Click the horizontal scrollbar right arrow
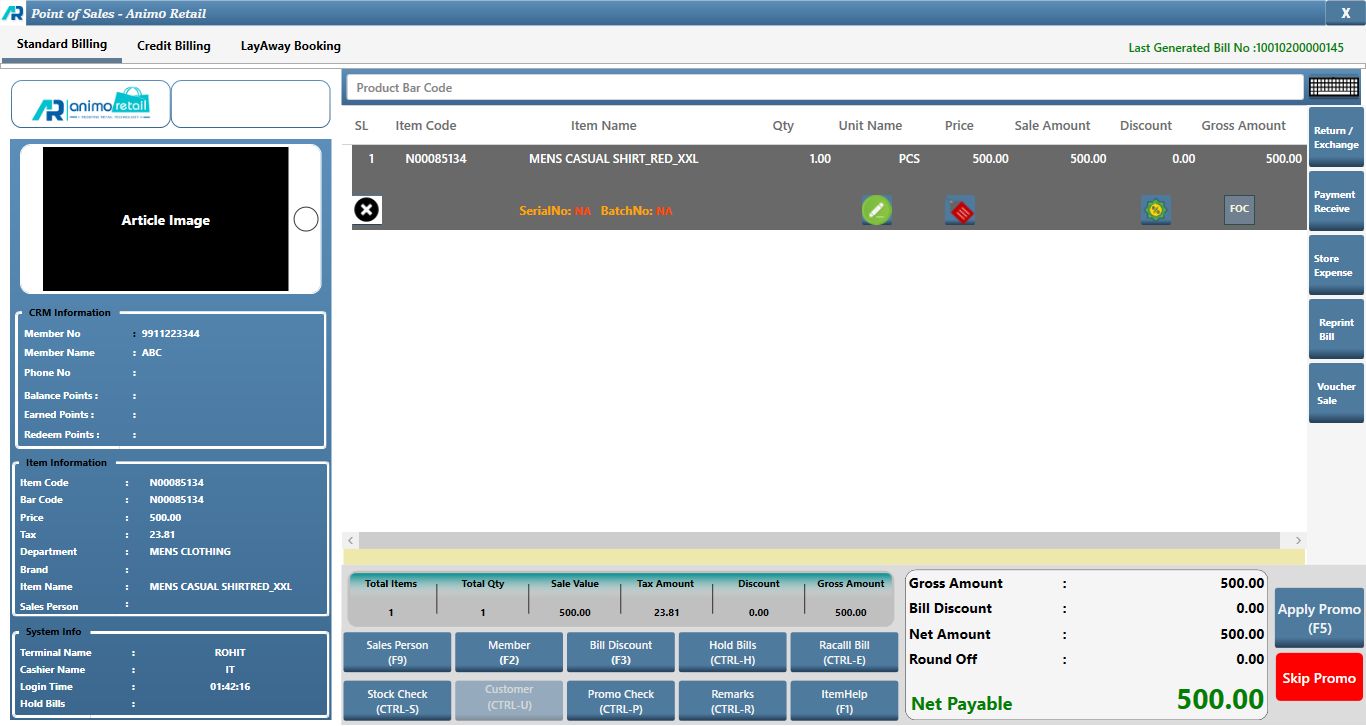This screenshot has width=1366, height=726. (x=1298, y=540)
